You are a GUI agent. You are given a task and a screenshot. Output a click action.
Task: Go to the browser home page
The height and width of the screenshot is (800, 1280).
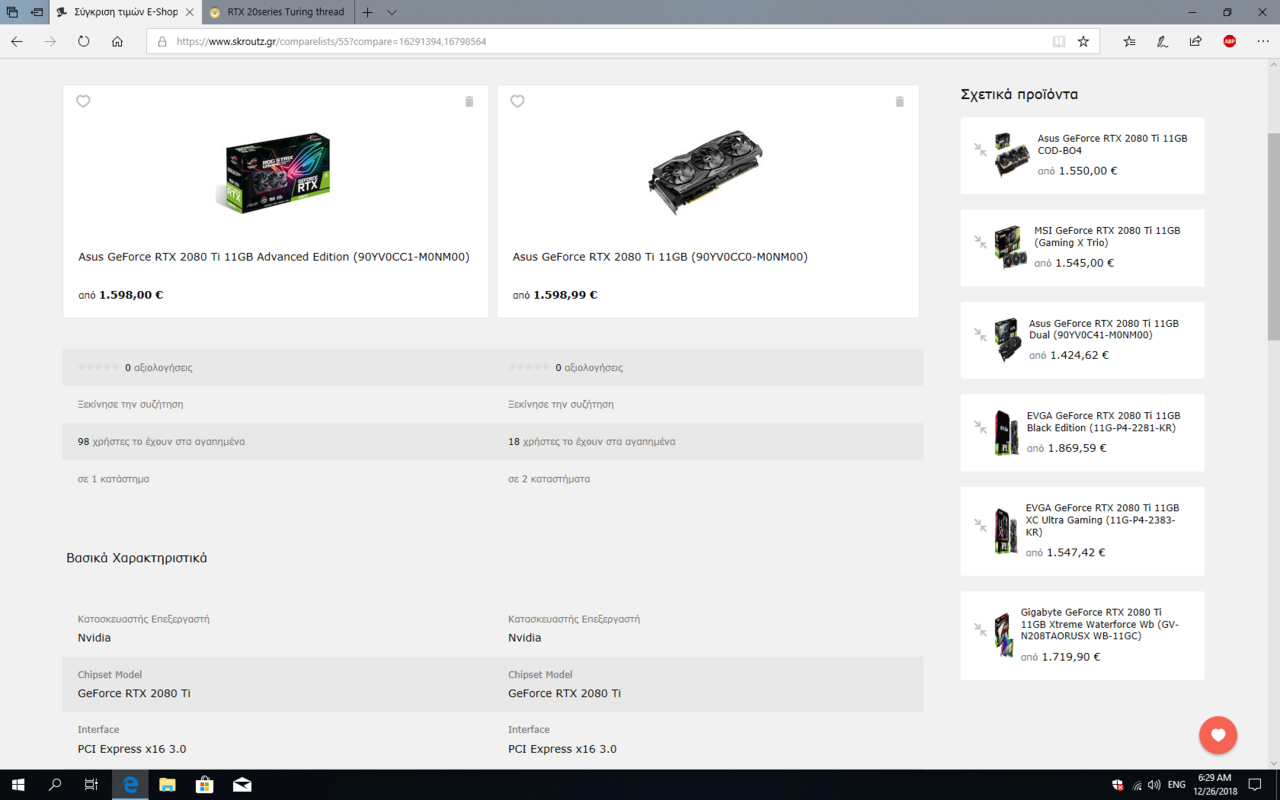(x=117, y=42)
